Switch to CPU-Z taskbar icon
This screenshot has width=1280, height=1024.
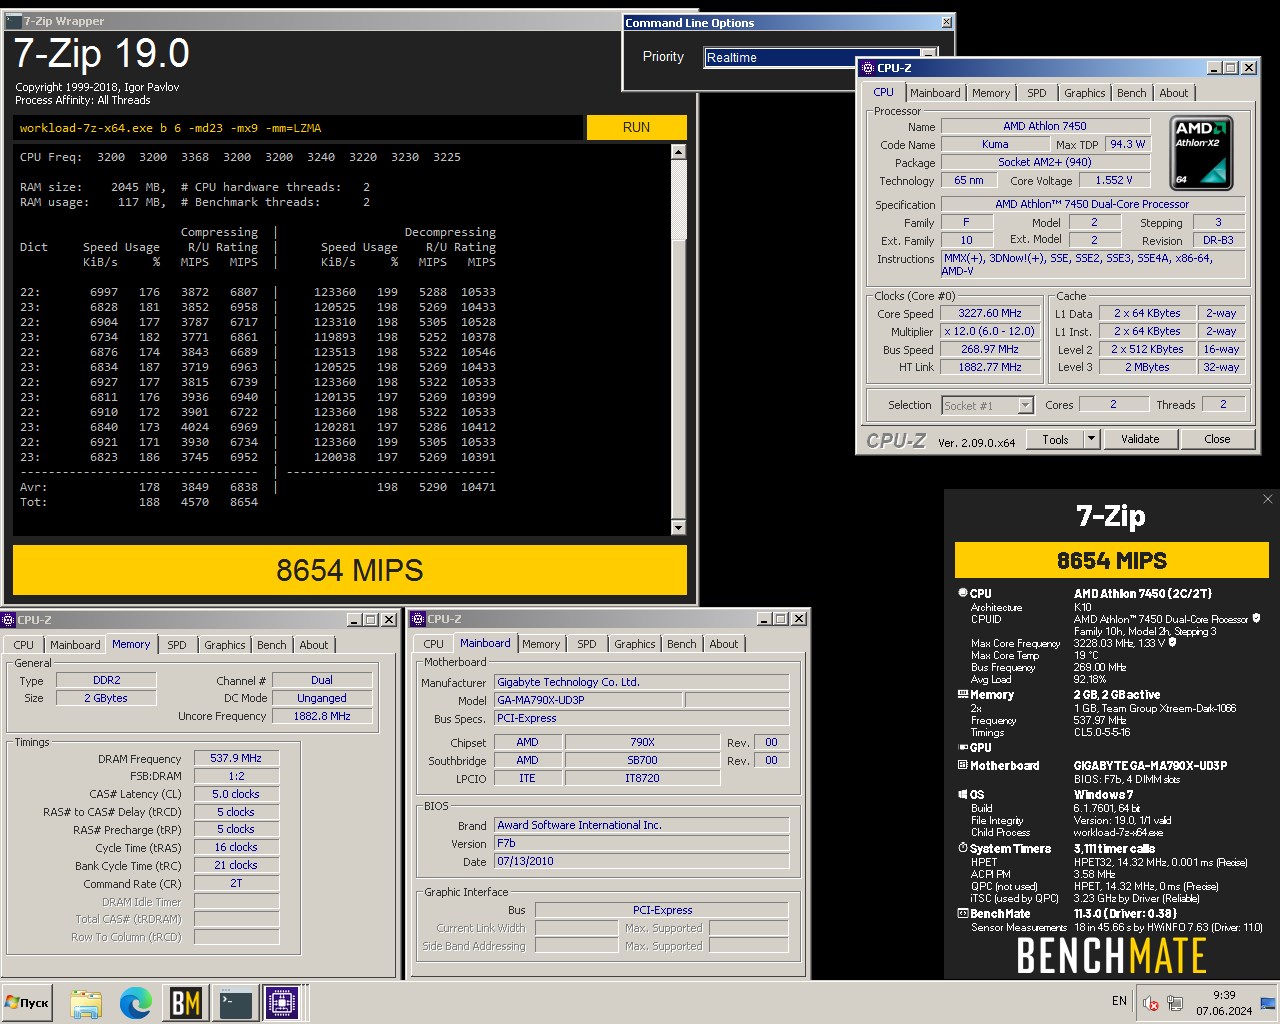pos(282,1003)
